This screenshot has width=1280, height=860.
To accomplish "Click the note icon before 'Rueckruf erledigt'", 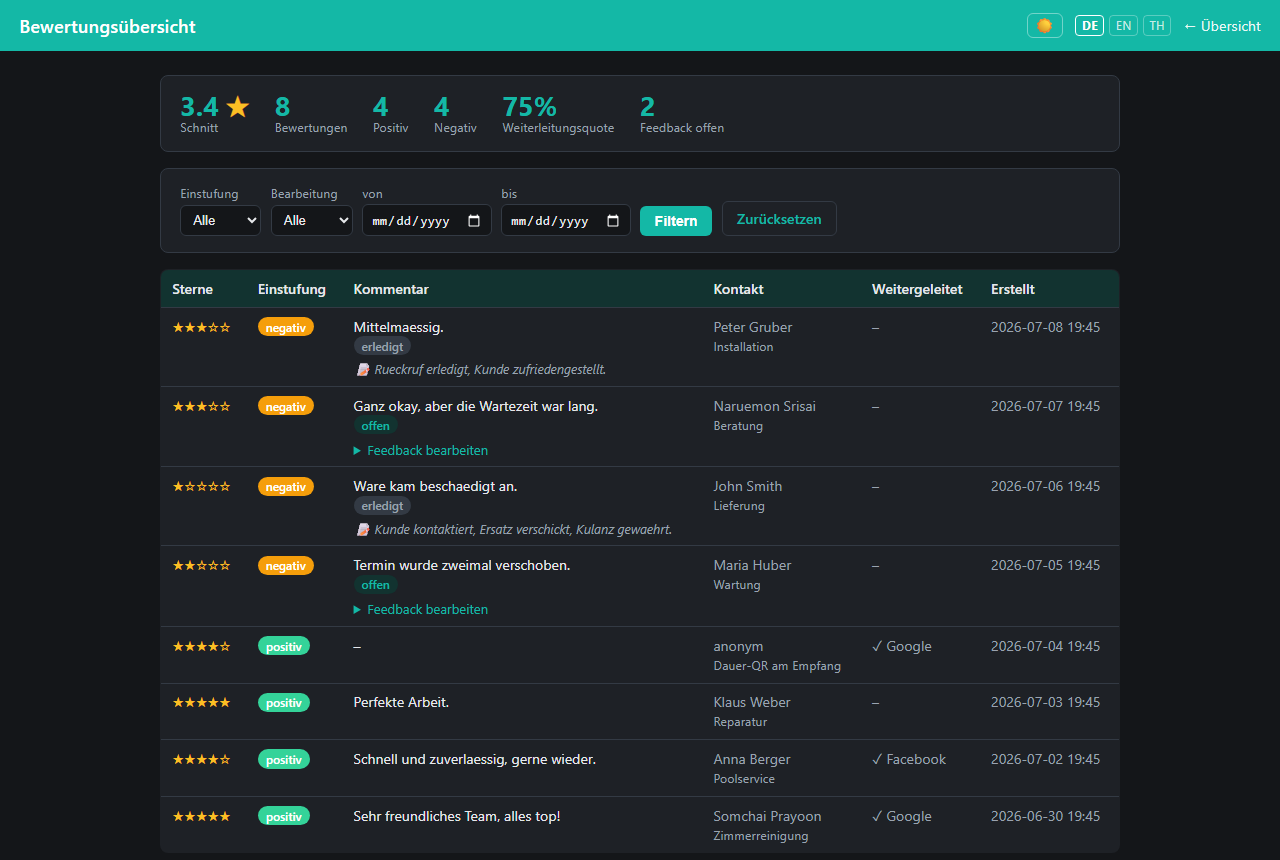I will pyautogui.click(x=363, y=369).
